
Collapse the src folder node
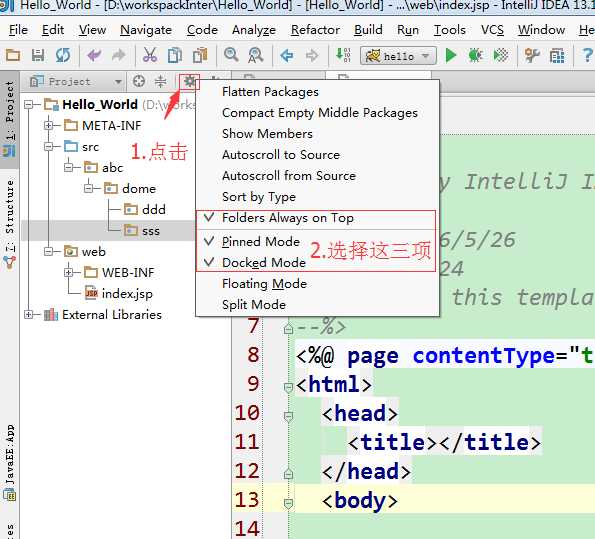pyautogui.click(x=49, y=147)
